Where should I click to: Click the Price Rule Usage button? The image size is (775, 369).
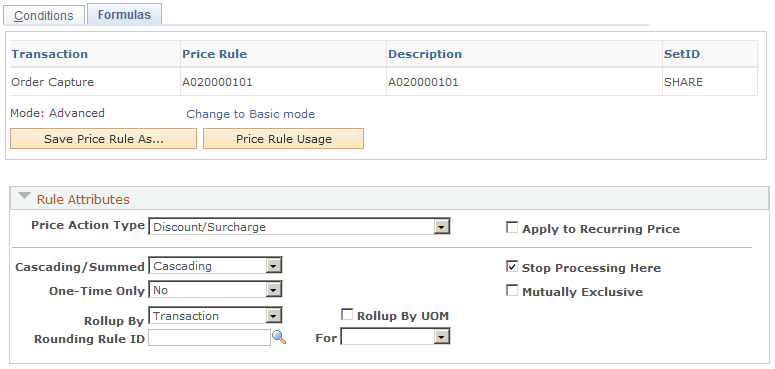point(284,139)
